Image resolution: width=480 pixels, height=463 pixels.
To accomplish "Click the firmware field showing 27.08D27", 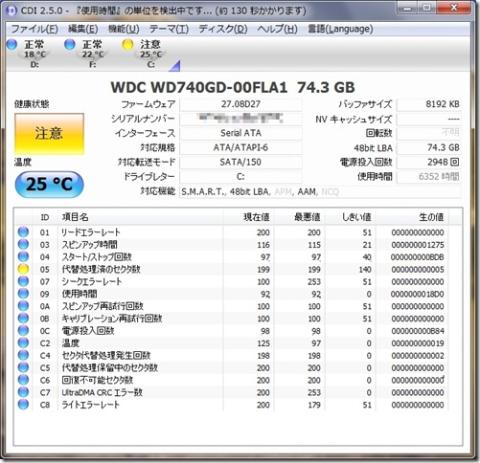I will click(241, 104).
